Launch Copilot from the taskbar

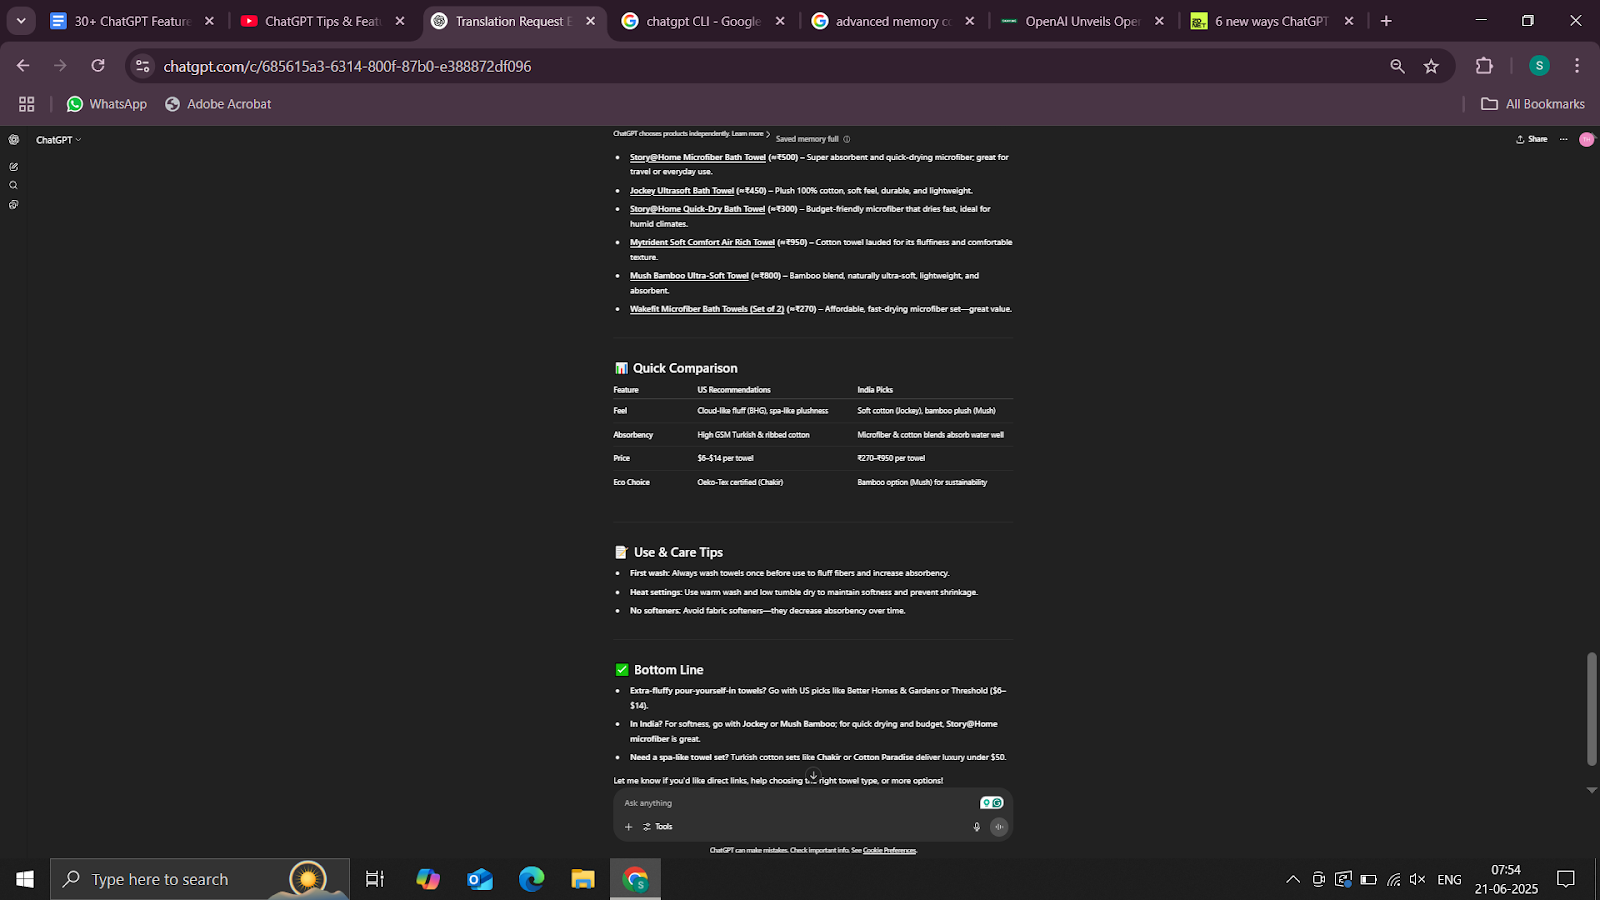pyautogui.click(x=428, y=879)
